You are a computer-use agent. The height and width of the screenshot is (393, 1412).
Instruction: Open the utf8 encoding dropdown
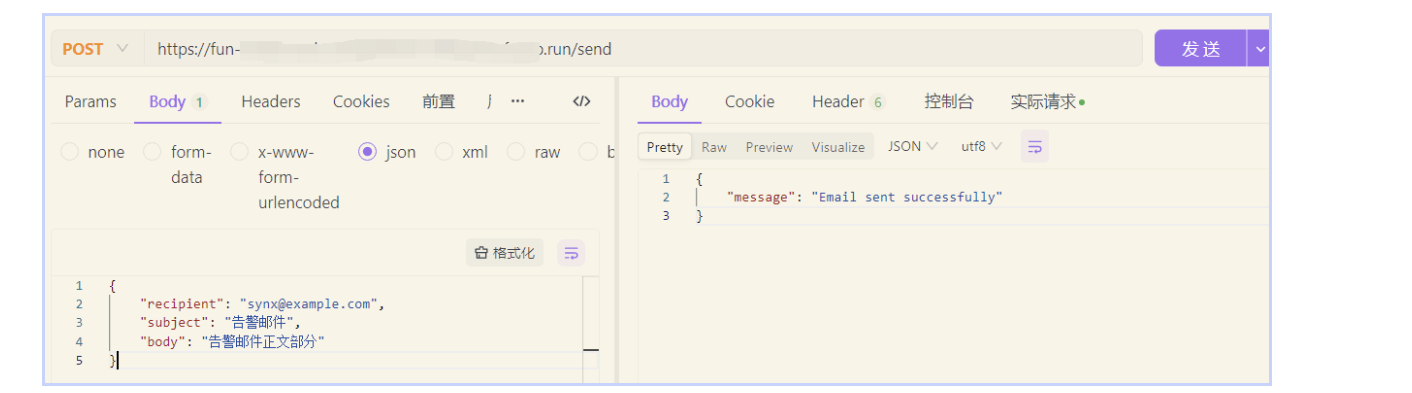point(981,147)
